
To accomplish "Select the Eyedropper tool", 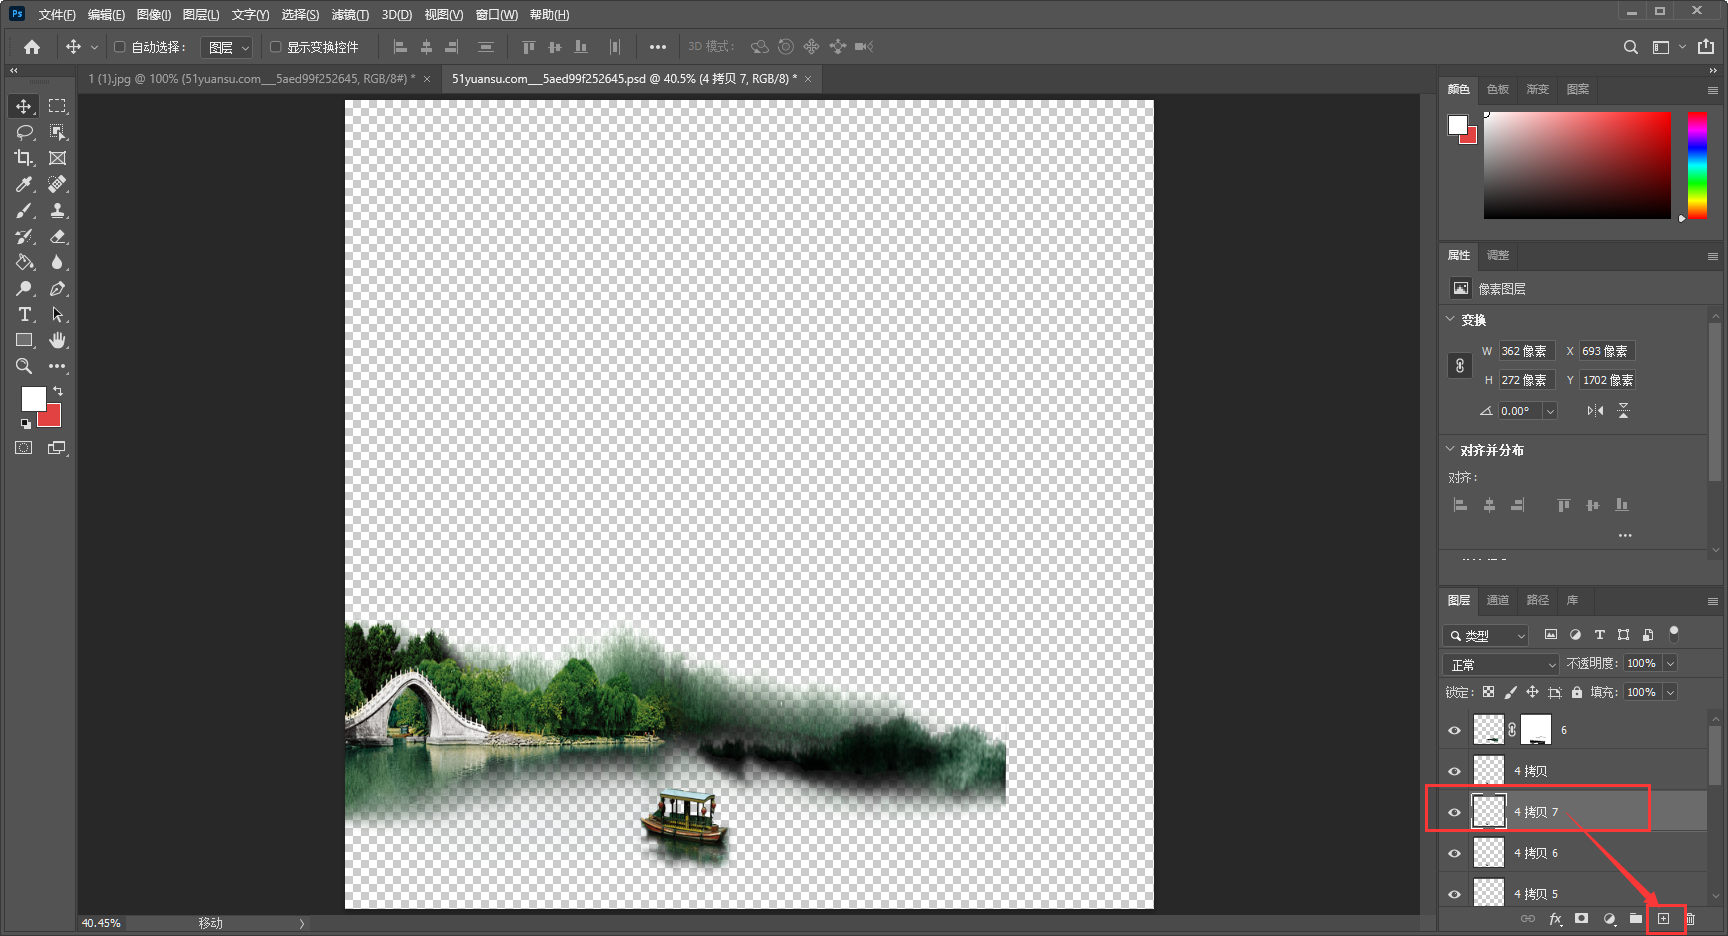I will pyautogui.click(x=24, y=184).
